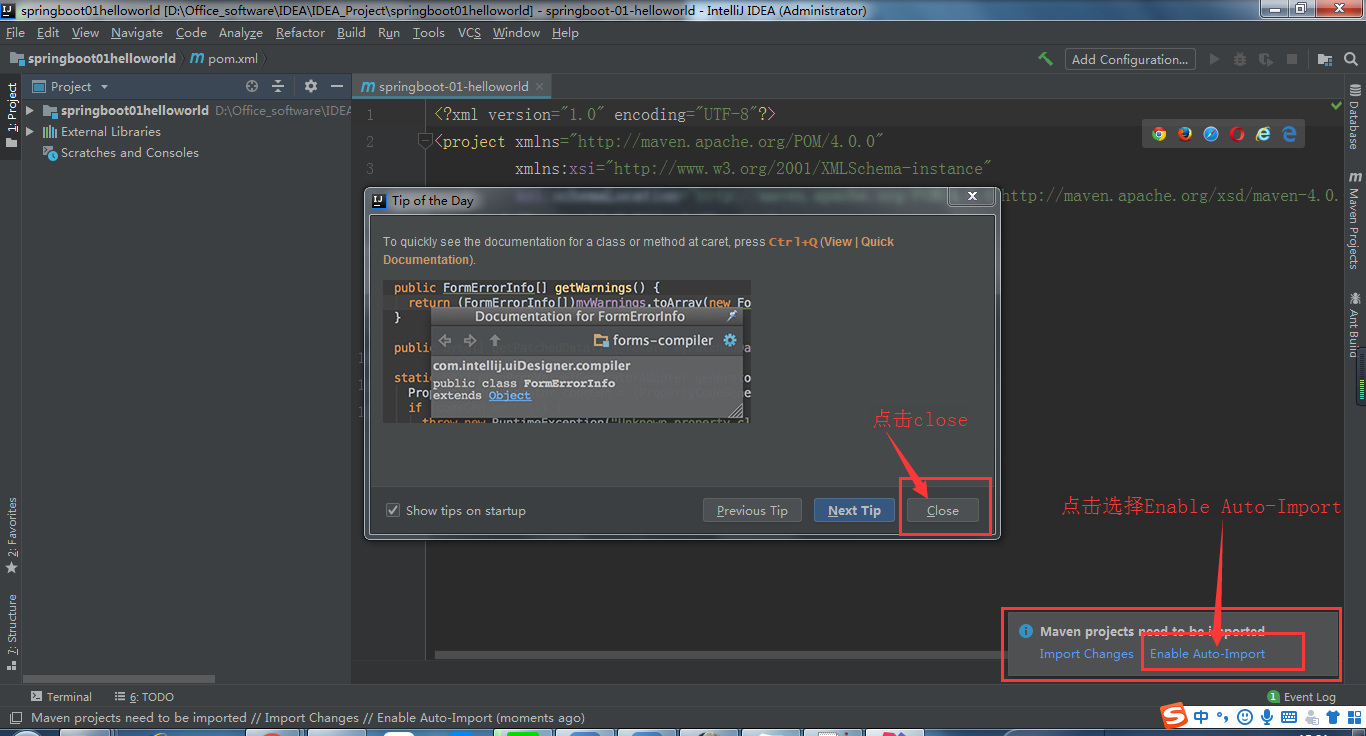Toggle Show tips on startup checkbox
The height and width of the screenshot is (736, 1366).
393,510
